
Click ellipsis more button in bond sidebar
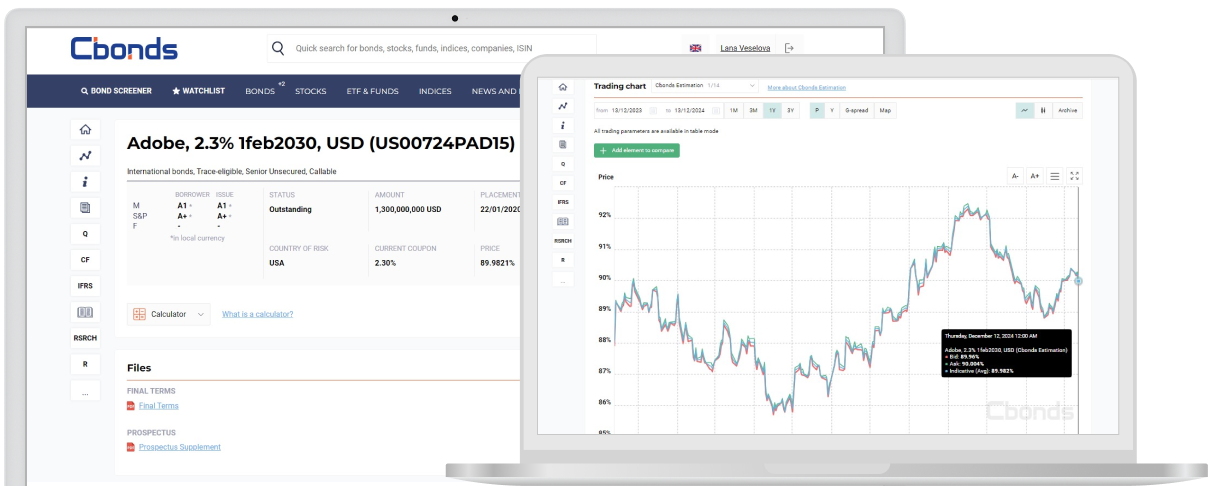(85, 392)
